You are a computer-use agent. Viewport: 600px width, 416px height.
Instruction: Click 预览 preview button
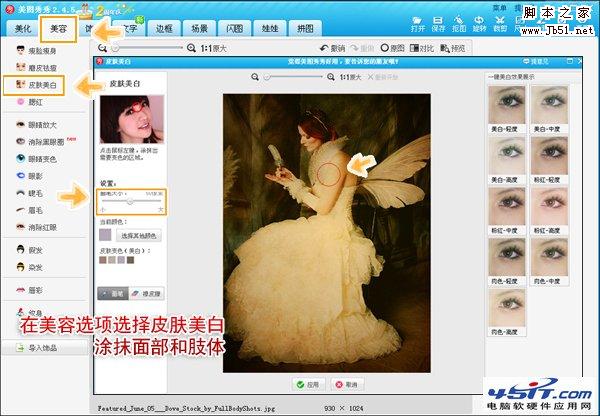[x=453, y=48]
